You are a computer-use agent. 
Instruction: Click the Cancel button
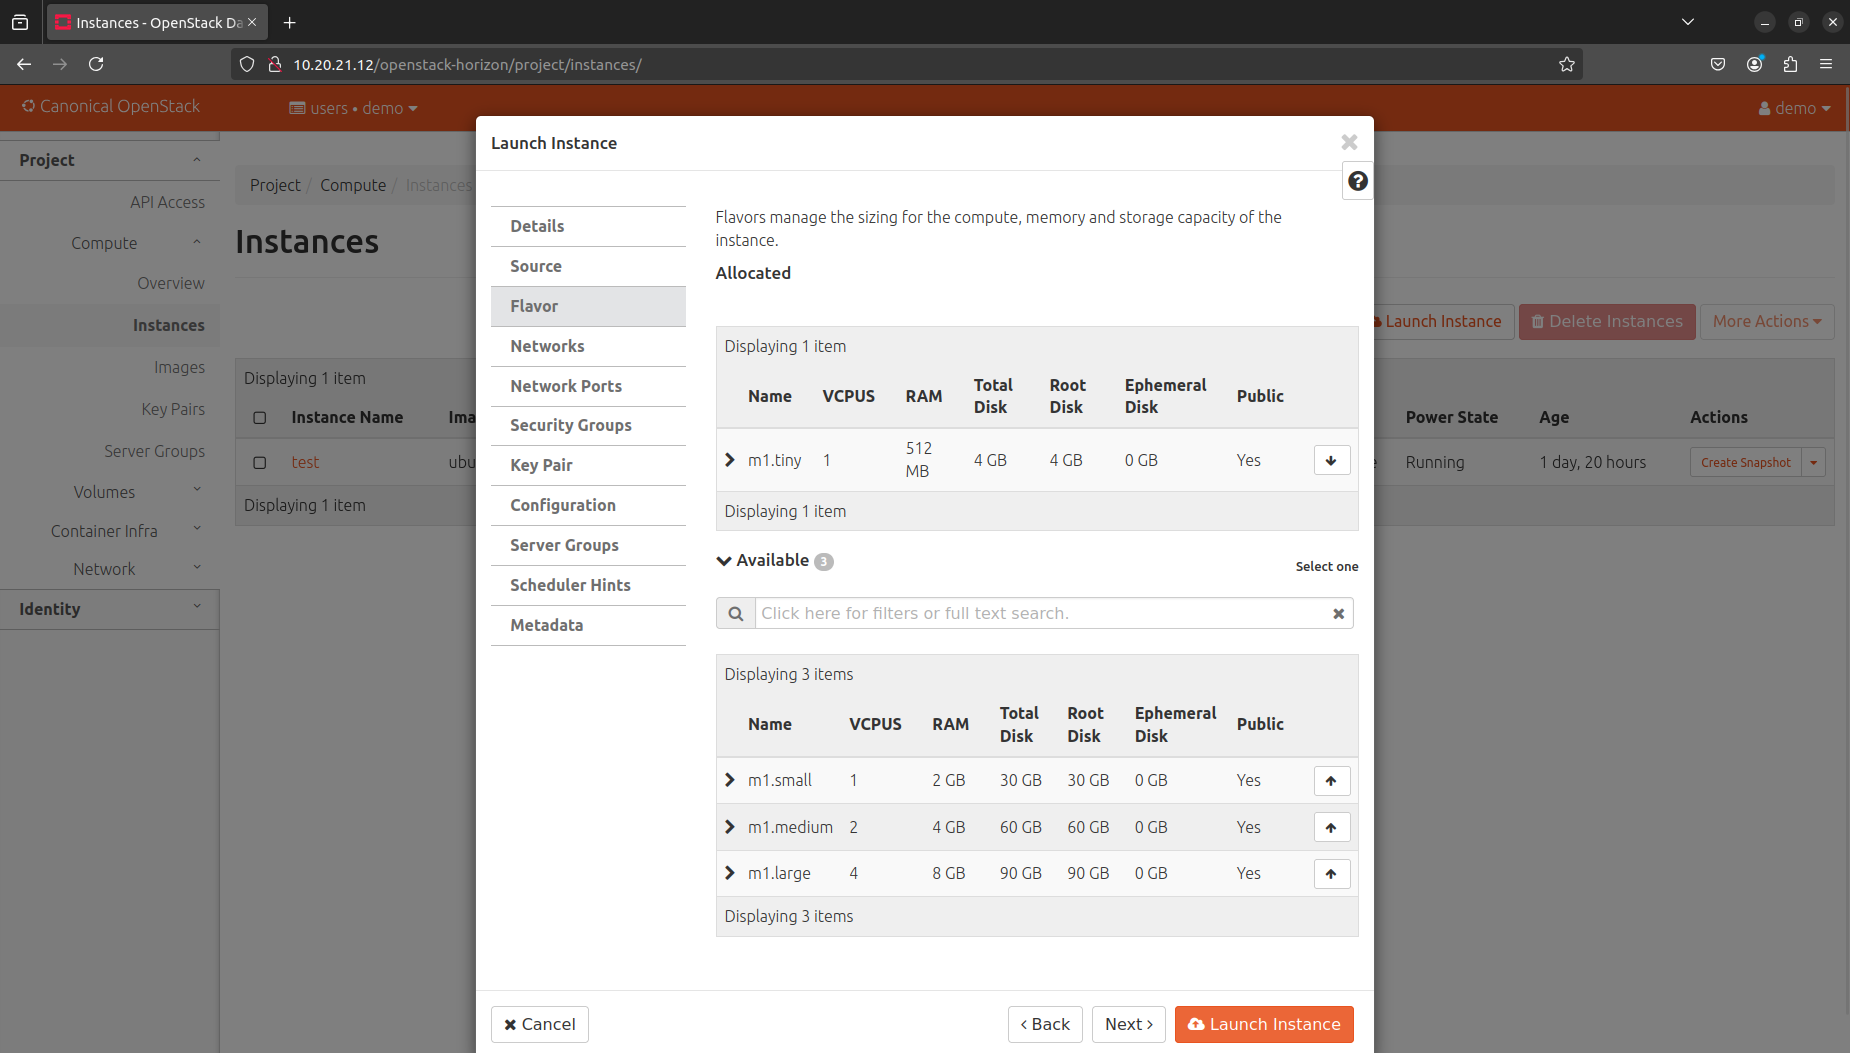pos(539,1024)
